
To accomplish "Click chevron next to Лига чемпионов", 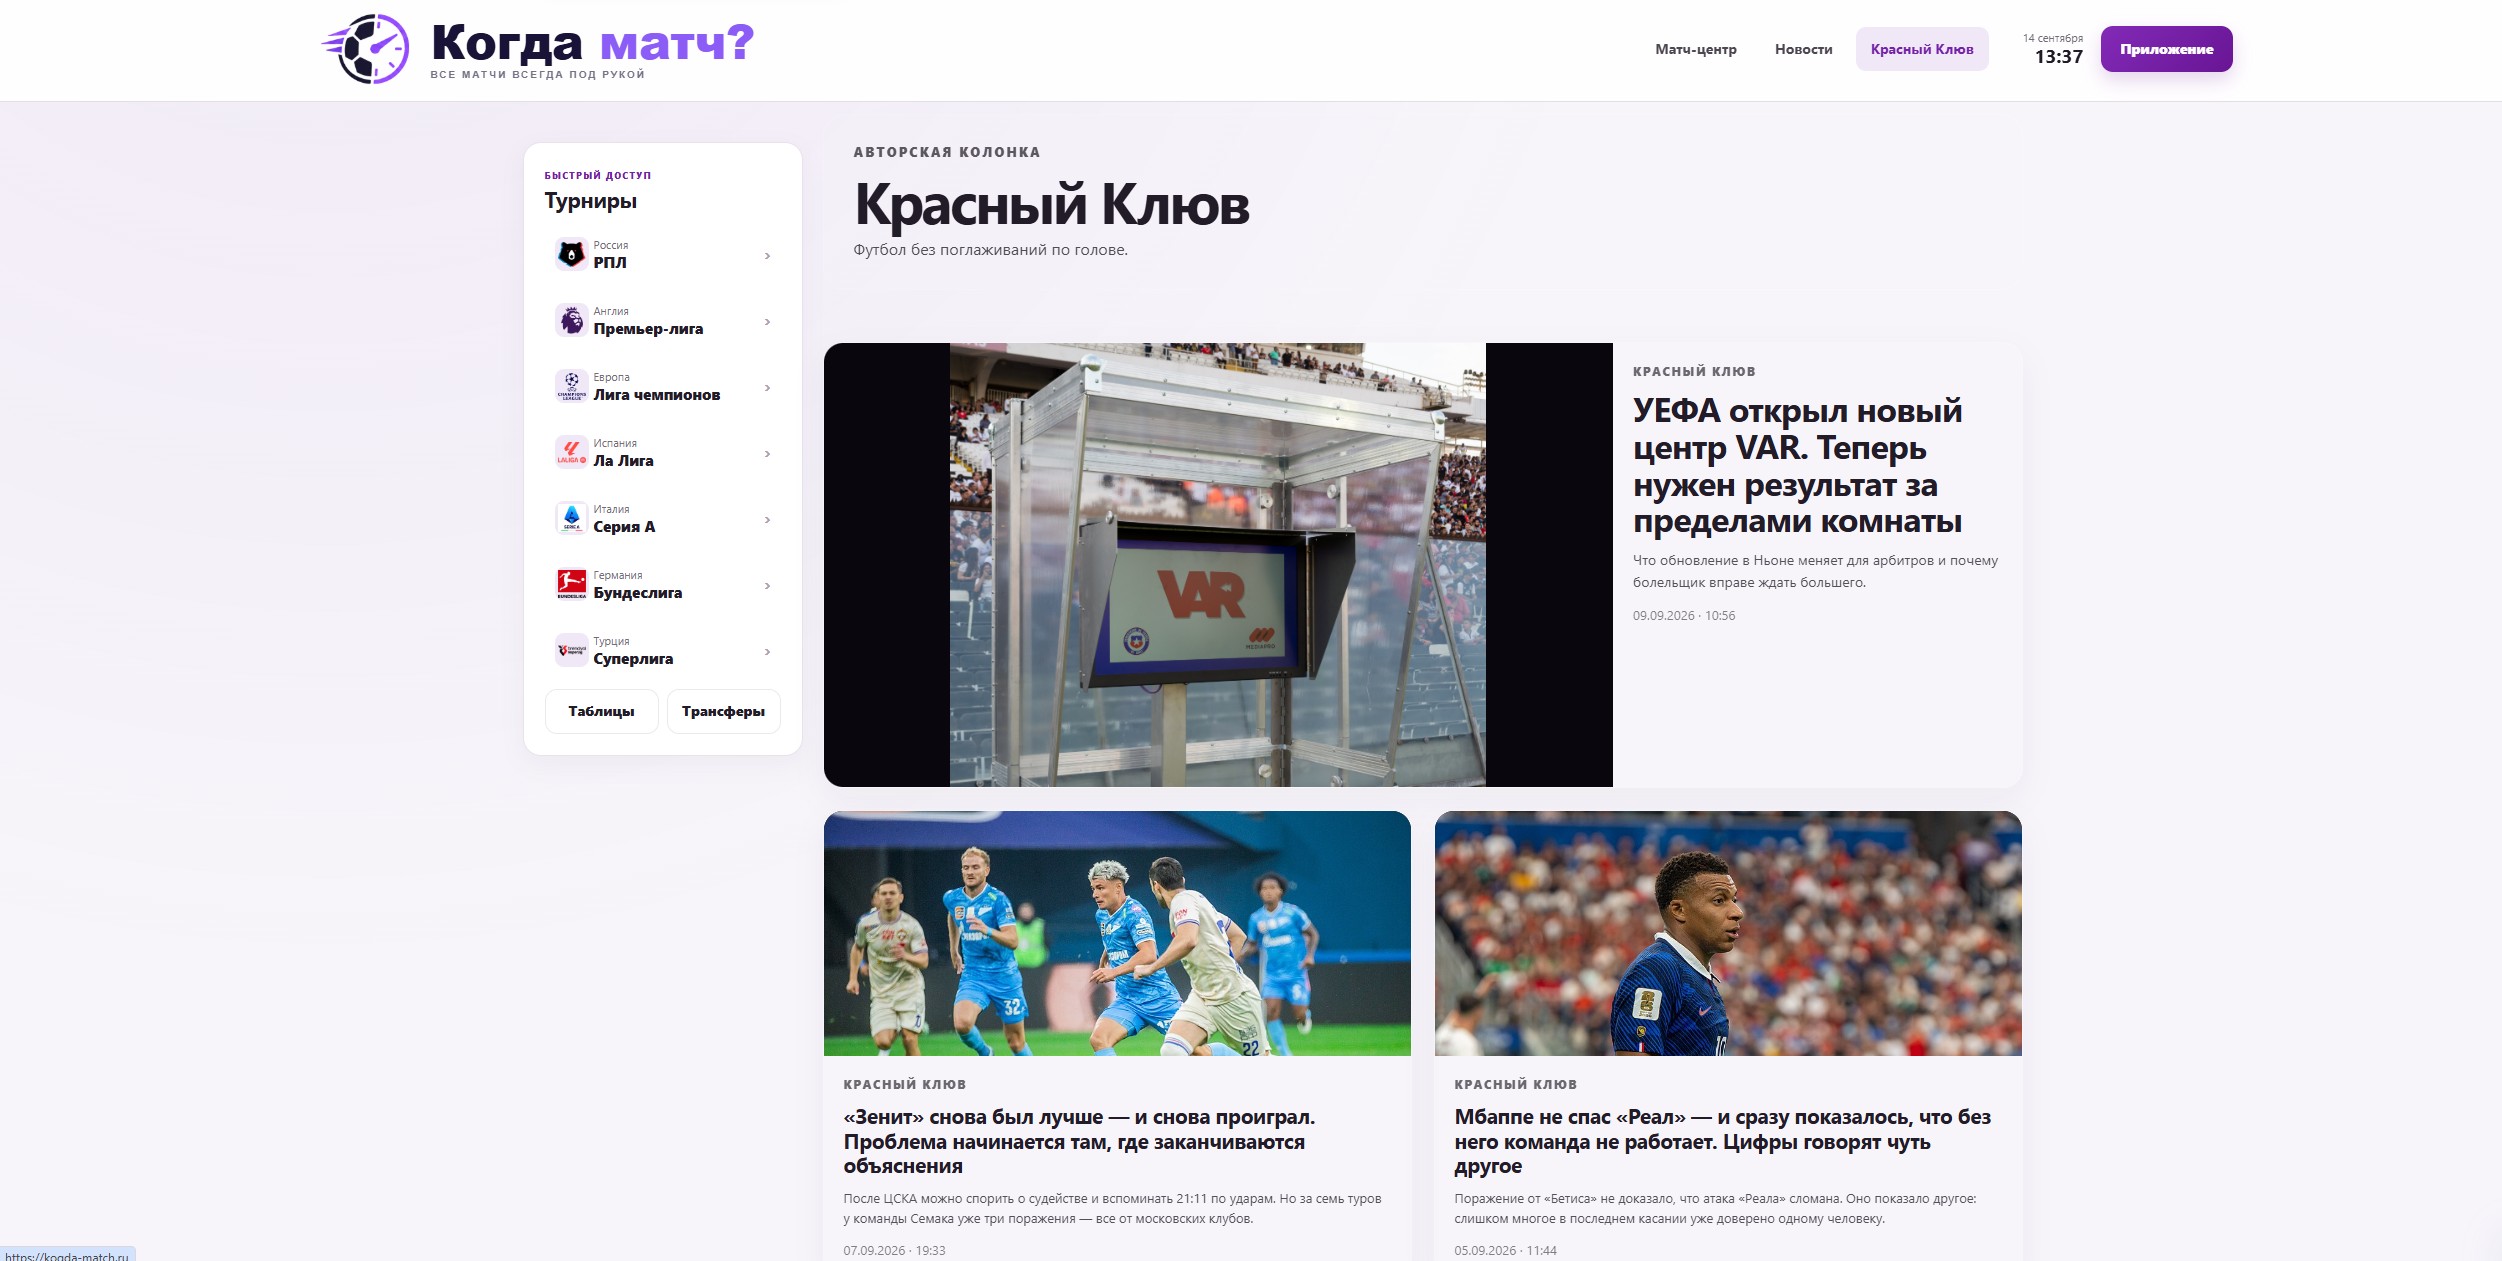I will 767,388.
